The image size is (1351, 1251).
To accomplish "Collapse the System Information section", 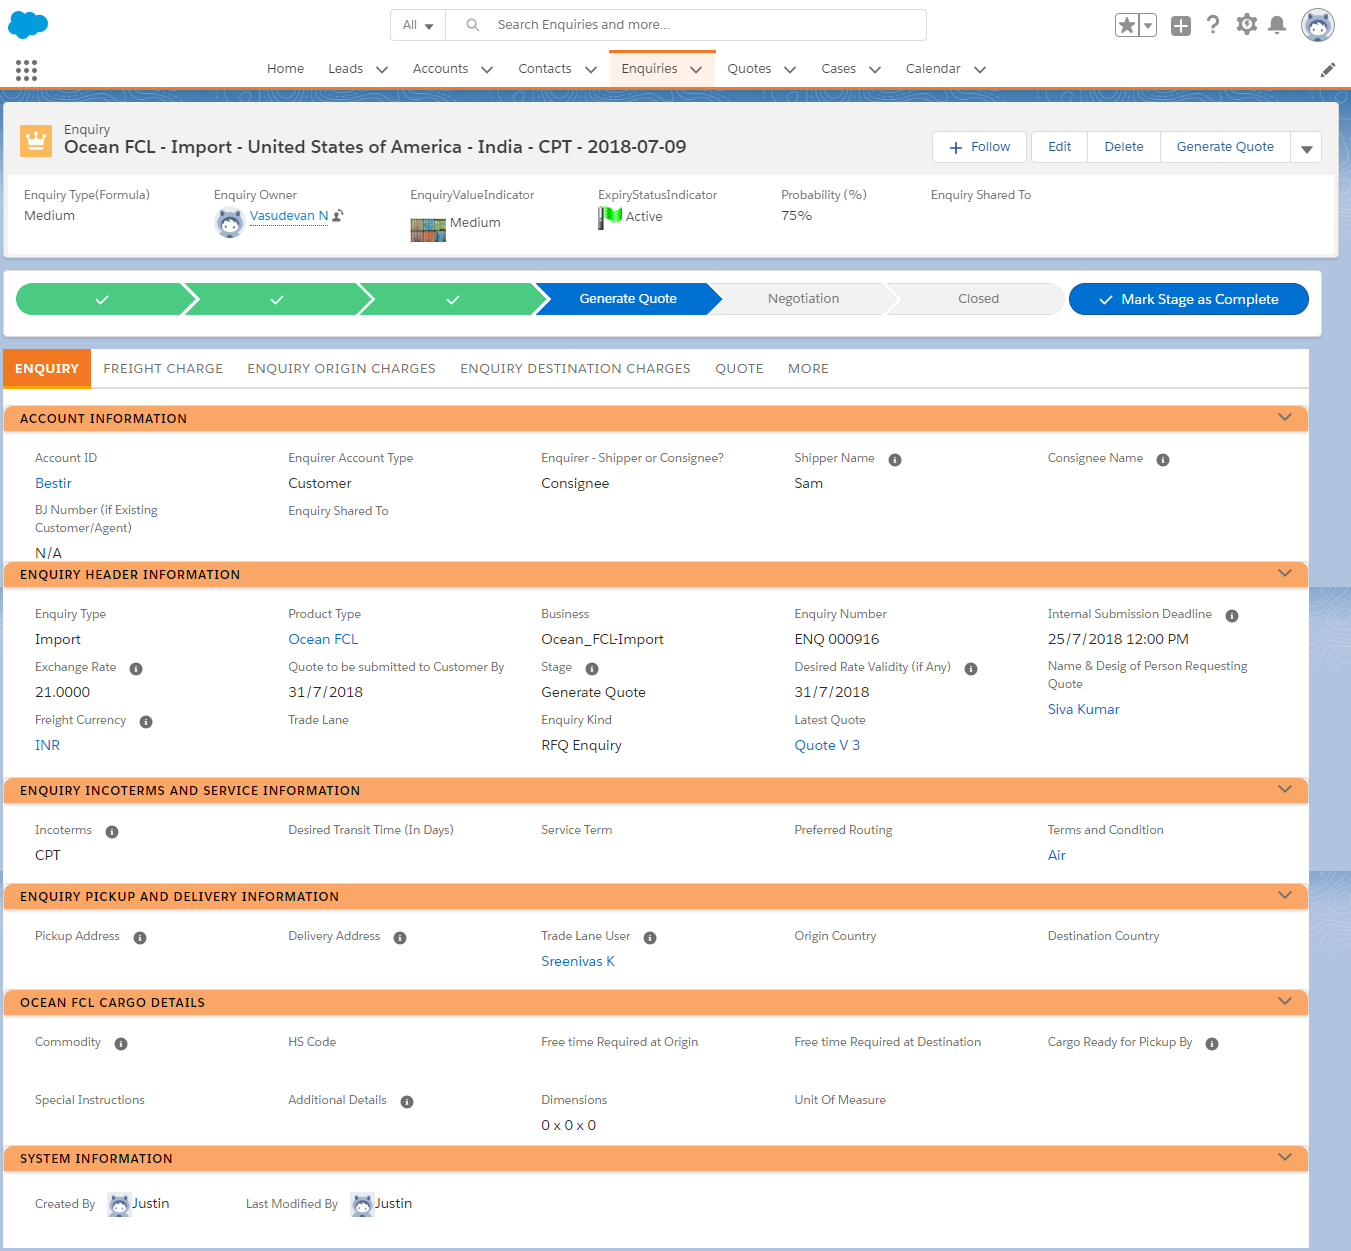I will point(1285,1157).
